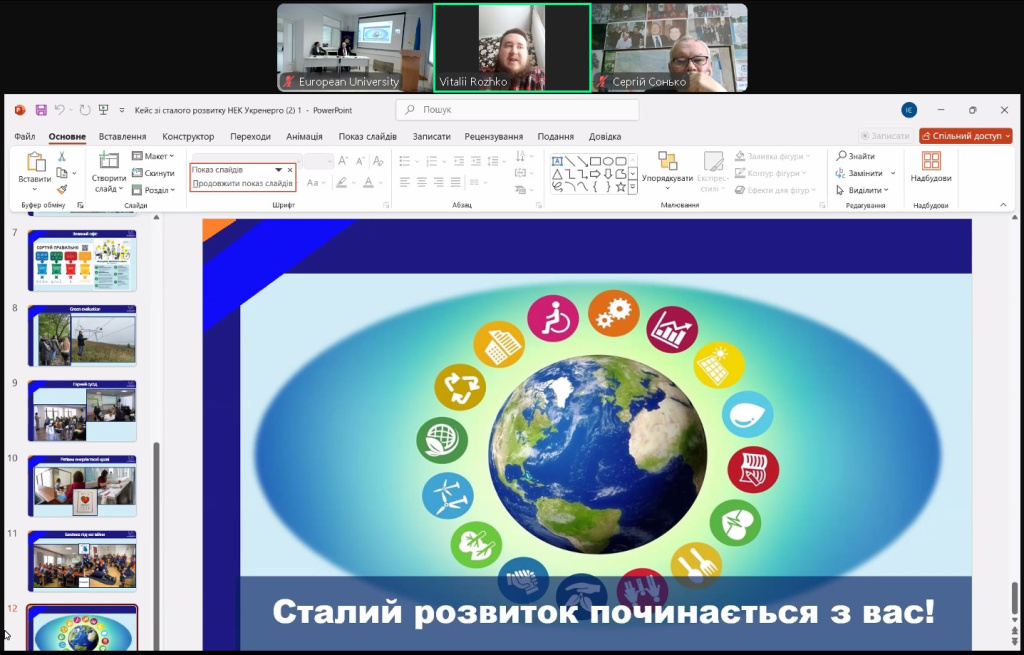The image size is (1024, 655).
Task: Click the Спільний доступ share button
Action: [965, 136]
